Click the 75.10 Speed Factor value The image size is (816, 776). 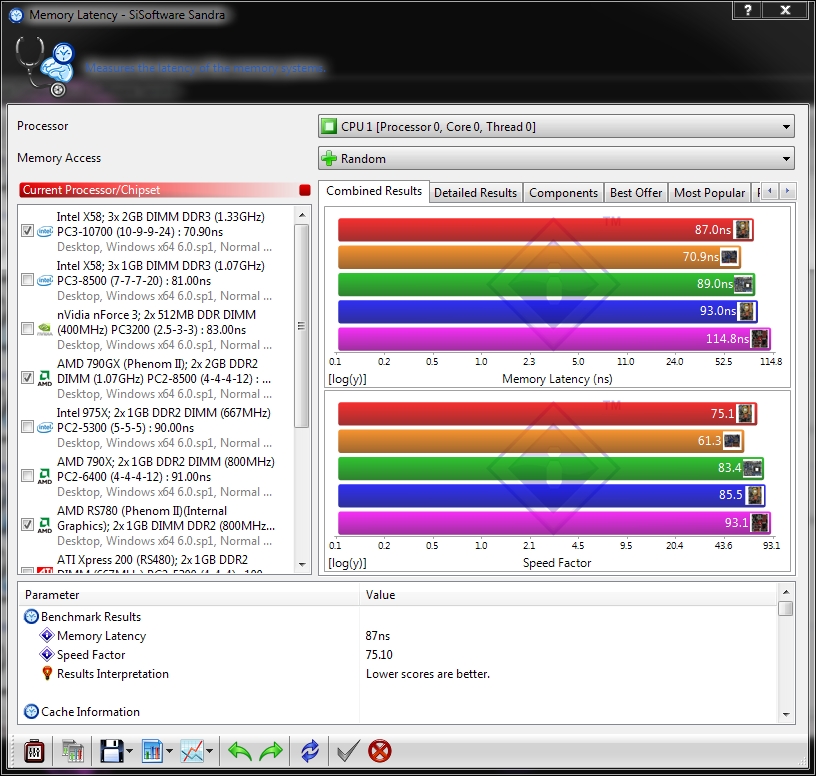[x=379, y=654]
